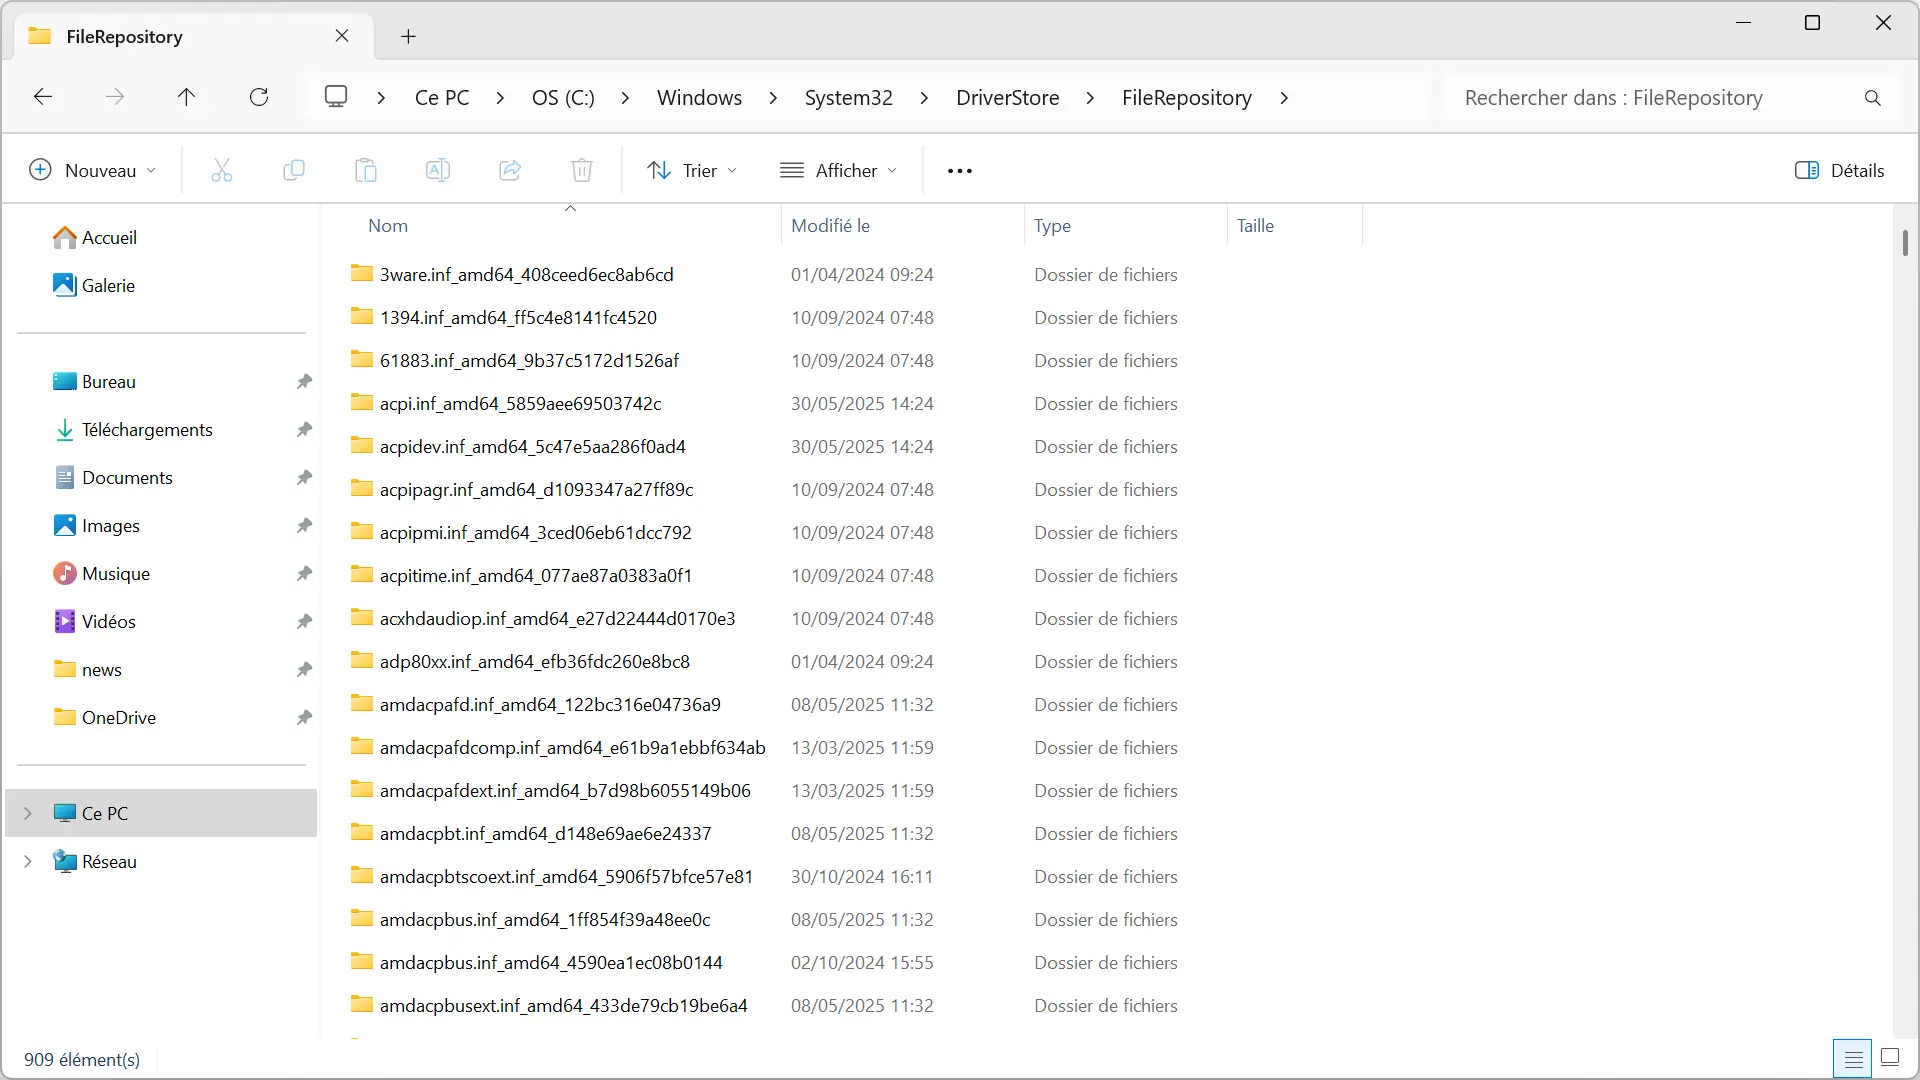Click the Cut scissors icon
Screen dimensions: 1920x1080
(222, 171)
